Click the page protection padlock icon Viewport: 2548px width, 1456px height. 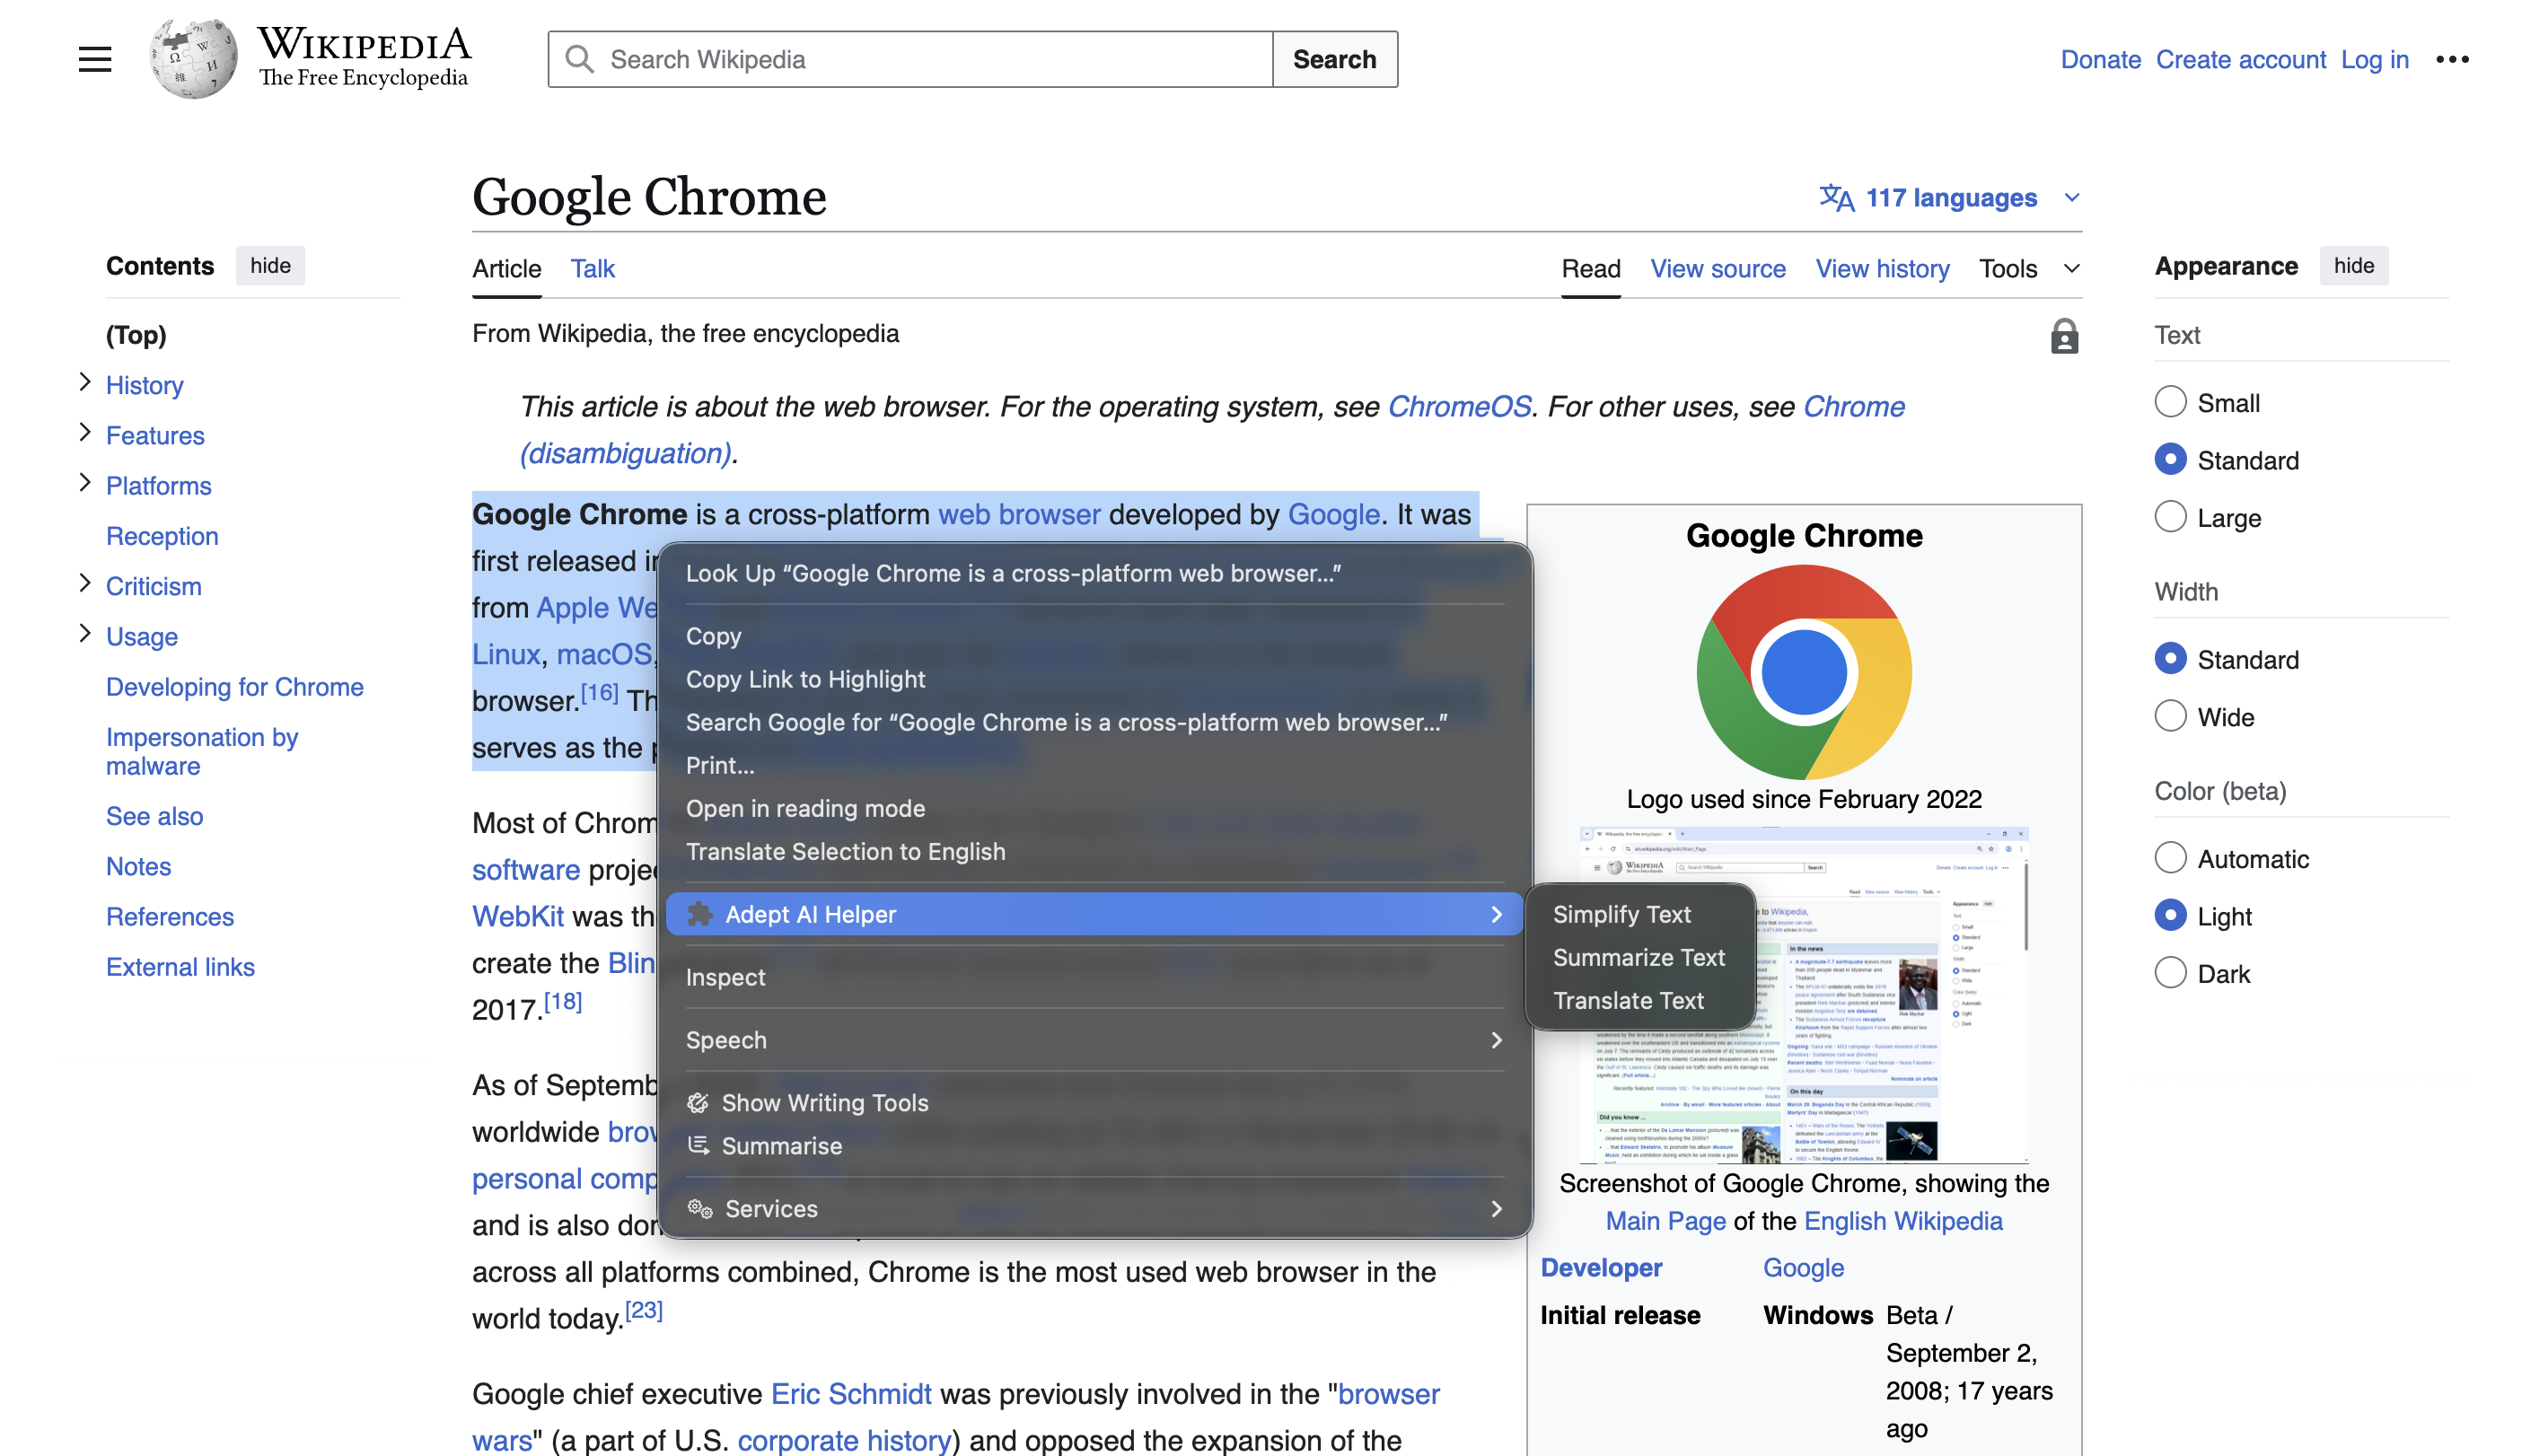click(x=2063, y=336)
